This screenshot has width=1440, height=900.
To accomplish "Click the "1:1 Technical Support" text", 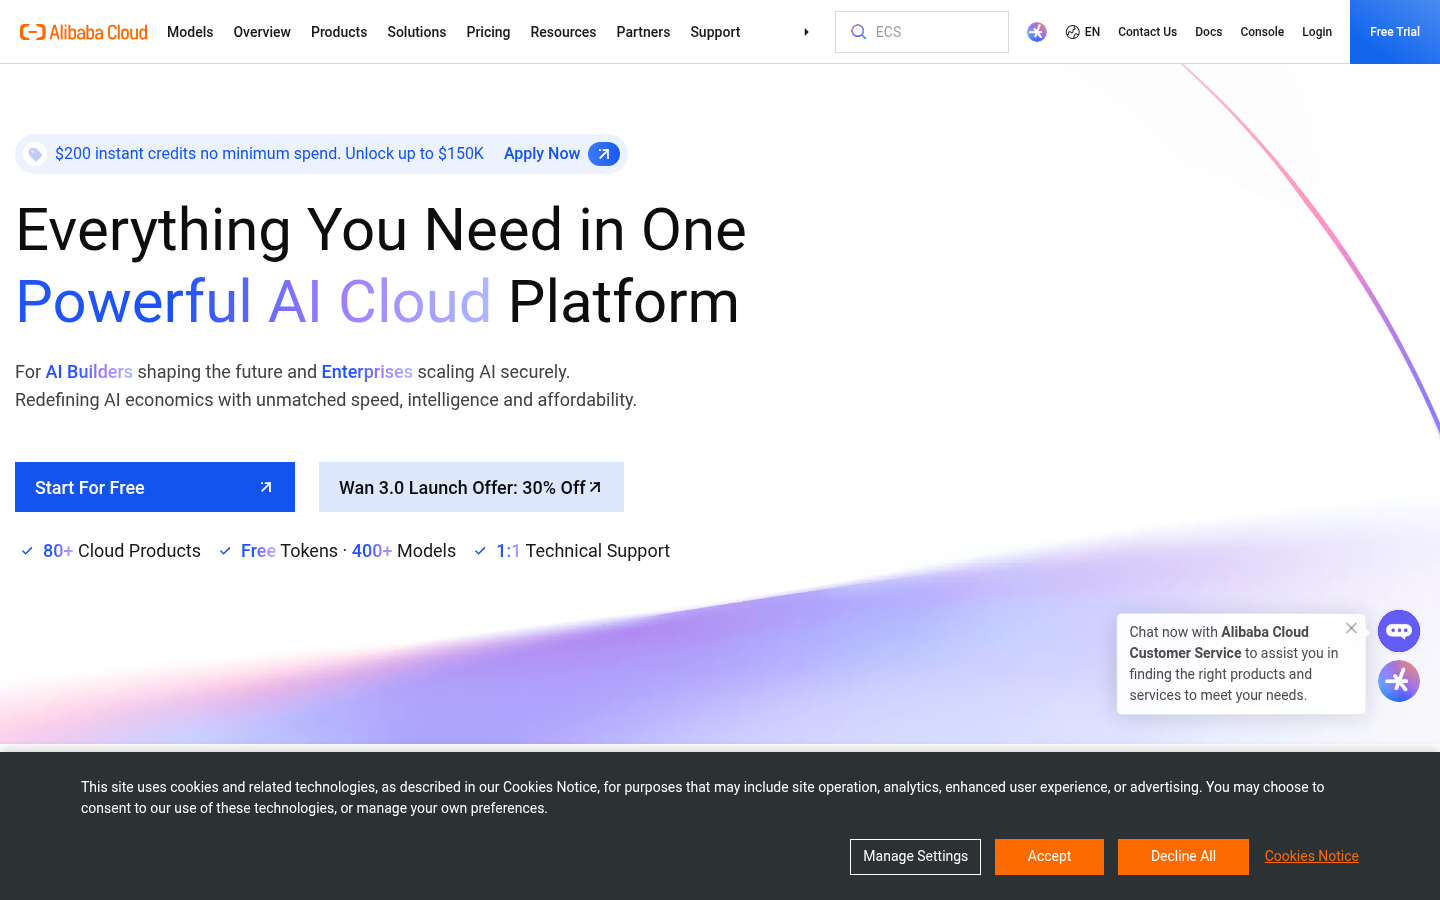I will coord(583,551).
